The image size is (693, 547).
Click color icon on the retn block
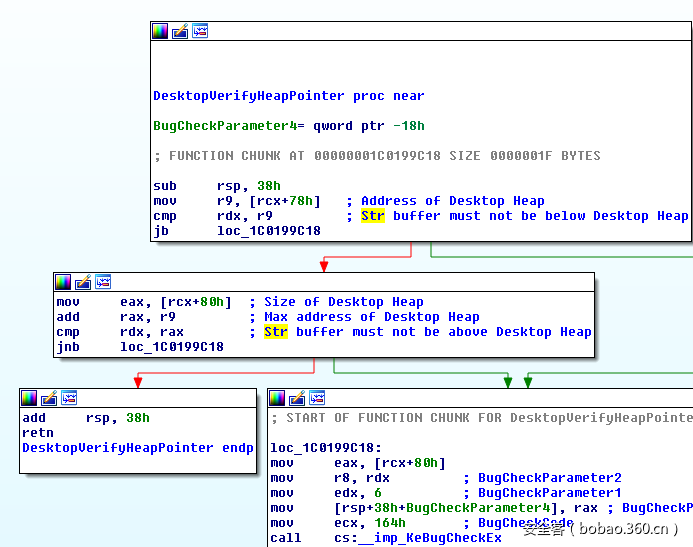[29, 398]
